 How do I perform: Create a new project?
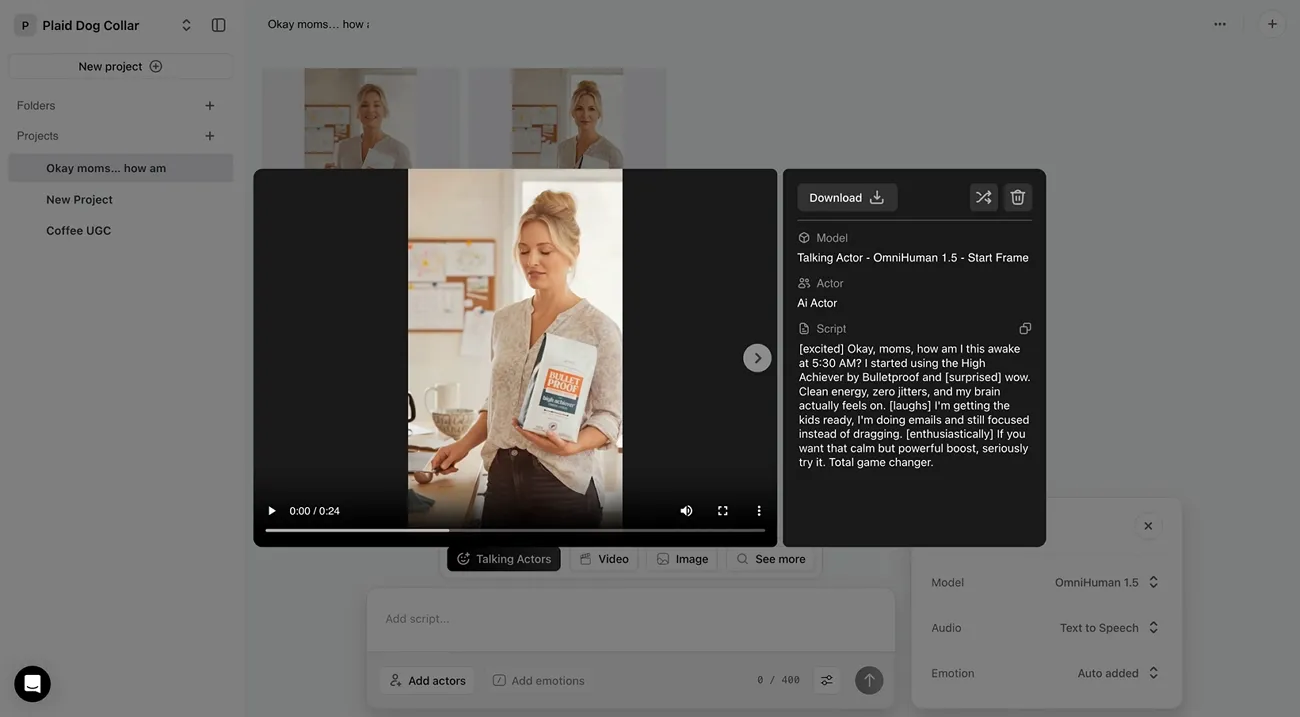point(120,66)
